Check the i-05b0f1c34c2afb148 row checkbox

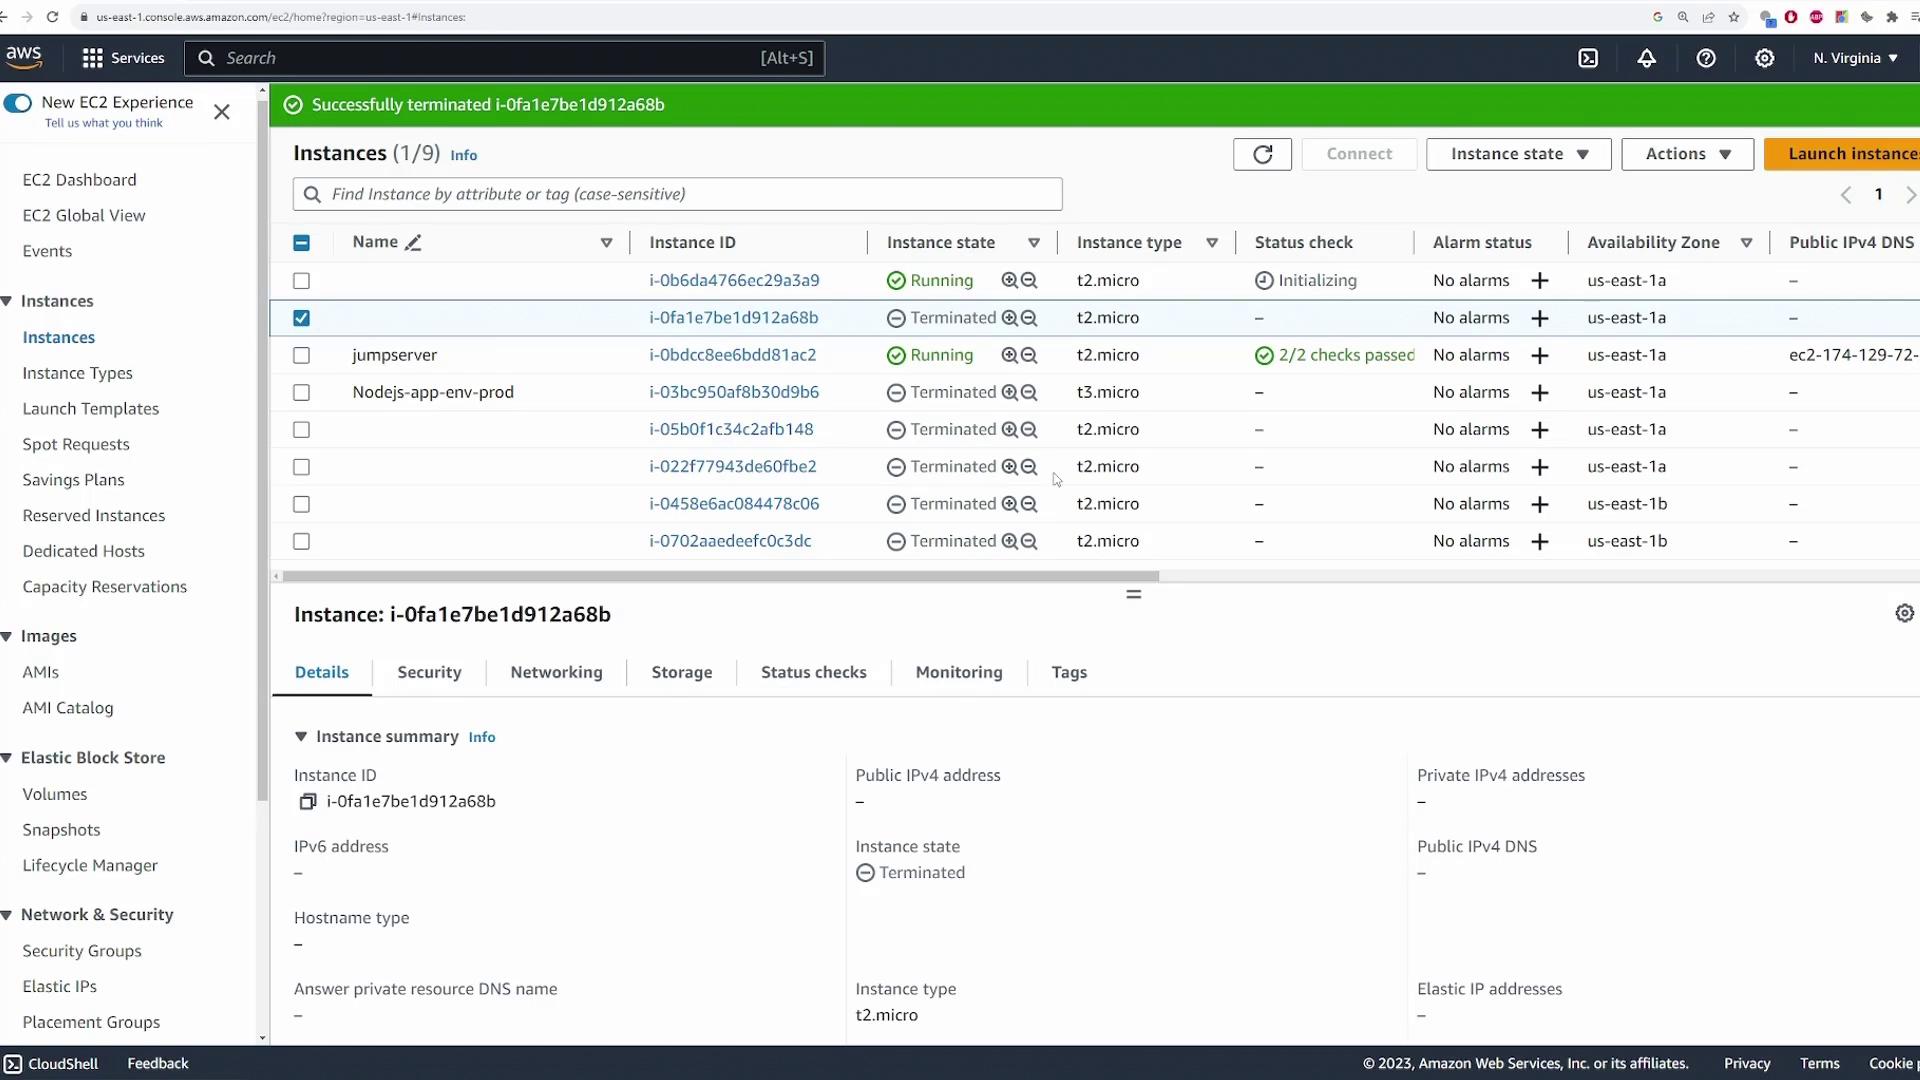coord(301,430)
